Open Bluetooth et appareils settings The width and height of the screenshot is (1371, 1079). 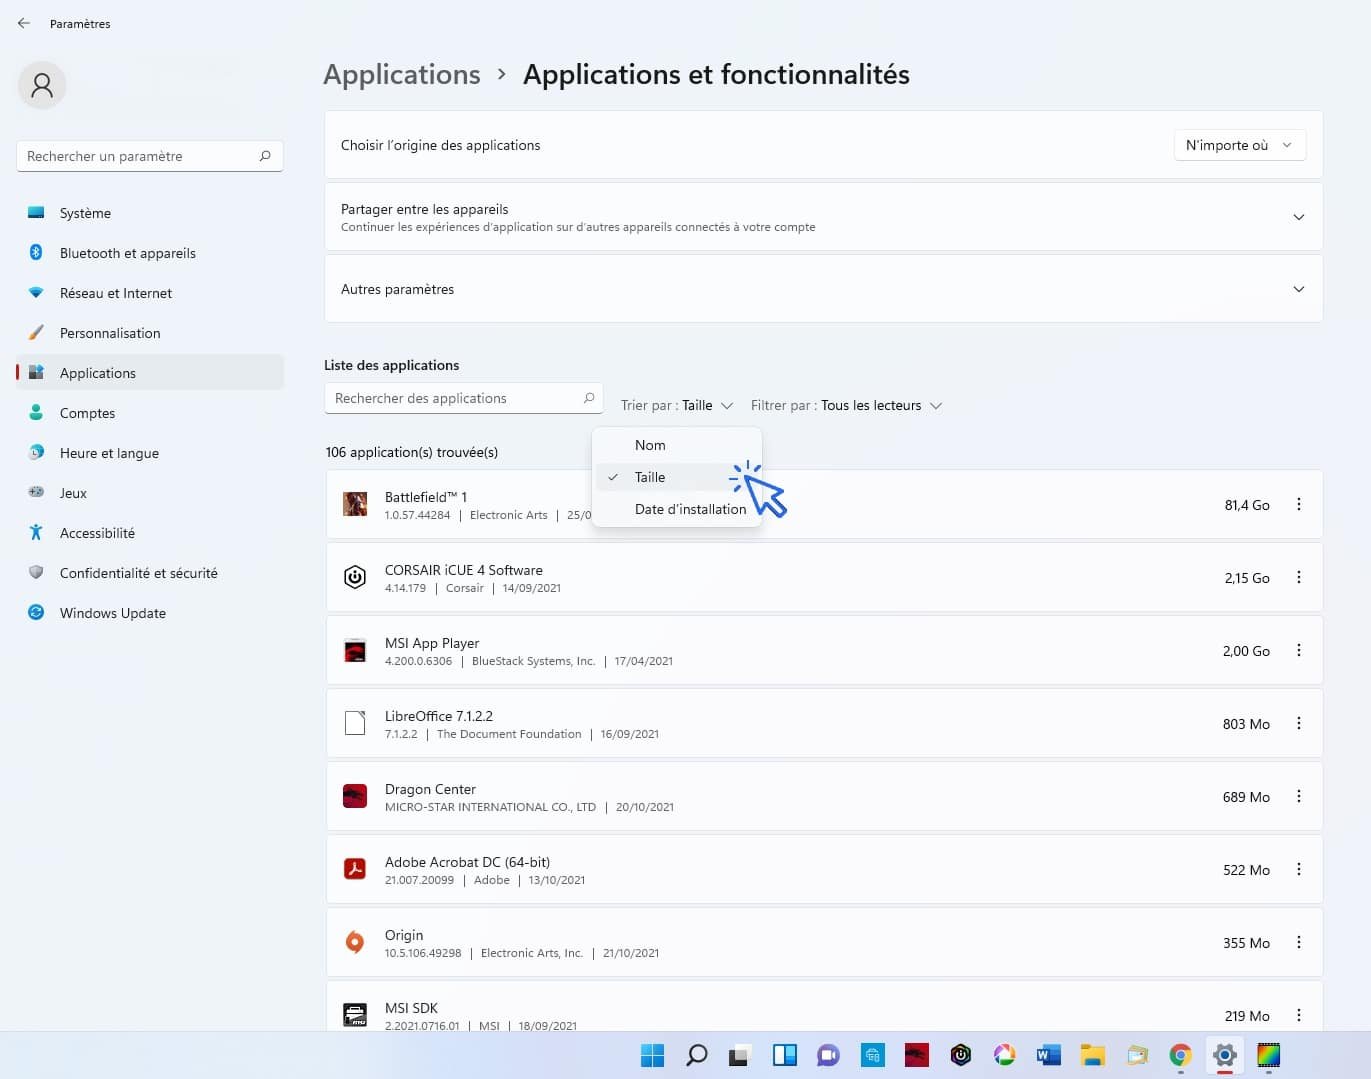pyautogui.click(x=150, y=253)
